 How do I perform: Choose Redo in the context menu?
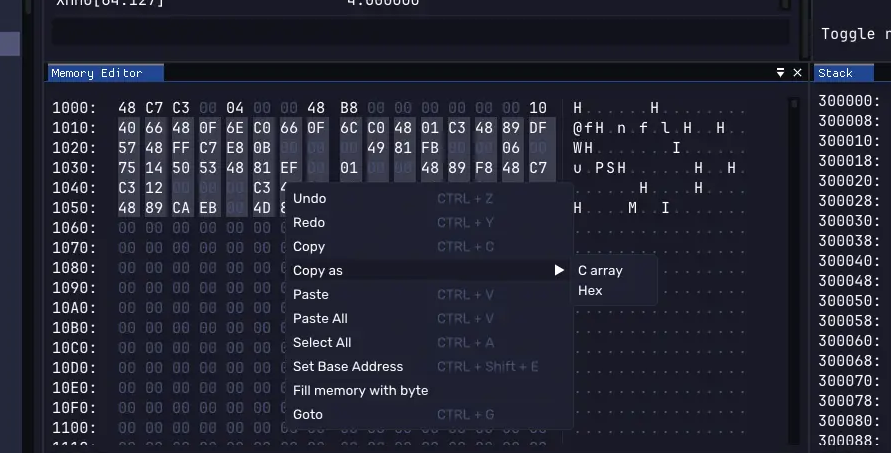click(x=309, y=222)
